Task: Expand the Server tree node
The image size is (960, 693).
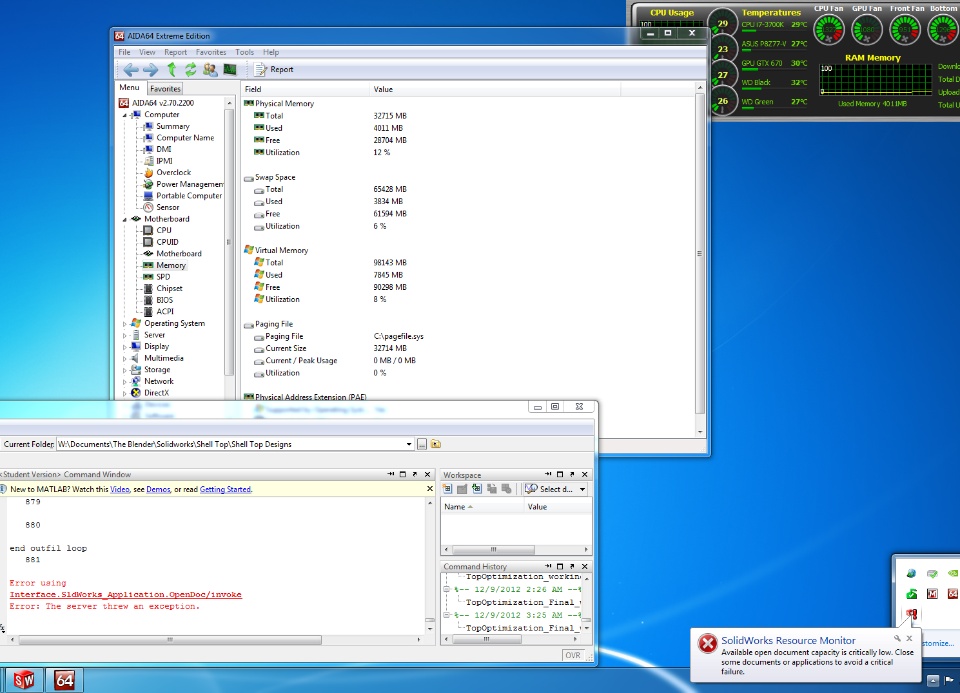Action: point(125,335)
